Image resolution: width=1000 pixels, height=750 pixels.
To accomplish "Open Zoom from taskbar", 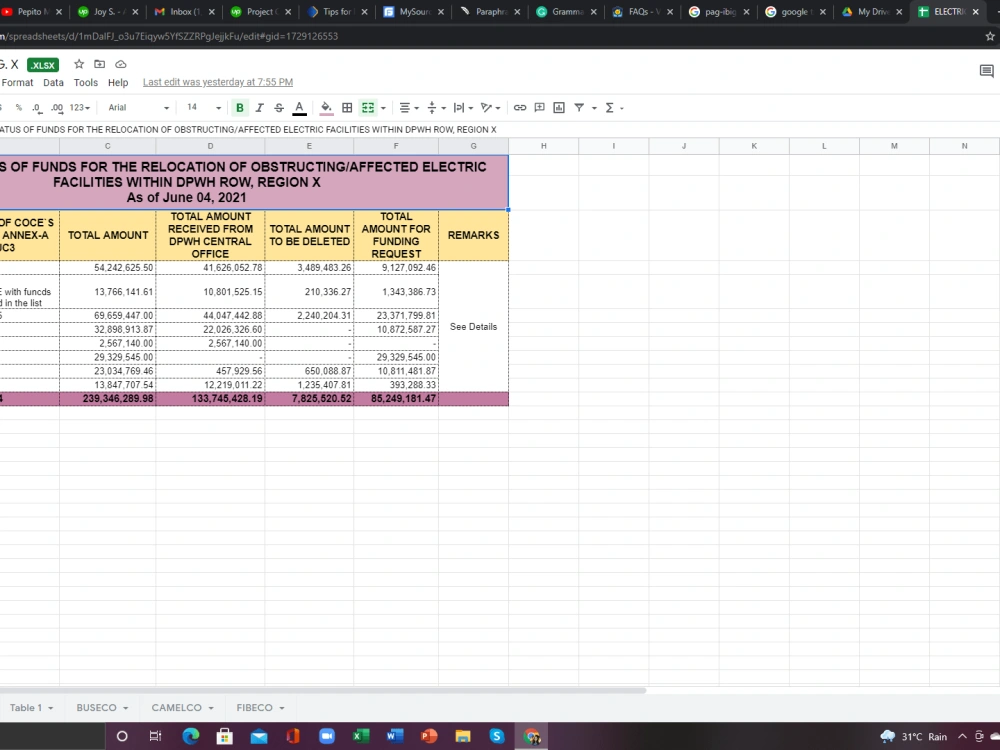I will tap(327, 736).
